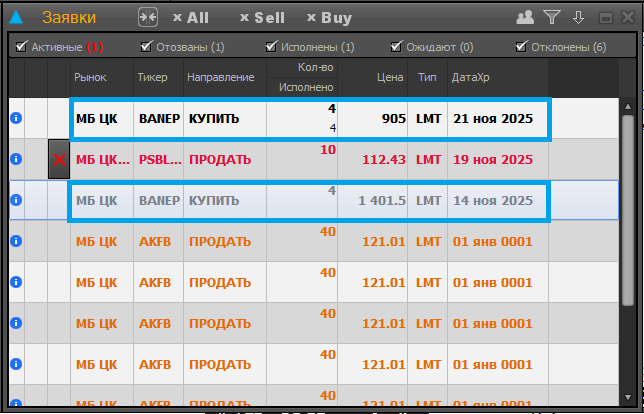Select price cell 1 401.5
644x414 pixels.
coord(373,200)
